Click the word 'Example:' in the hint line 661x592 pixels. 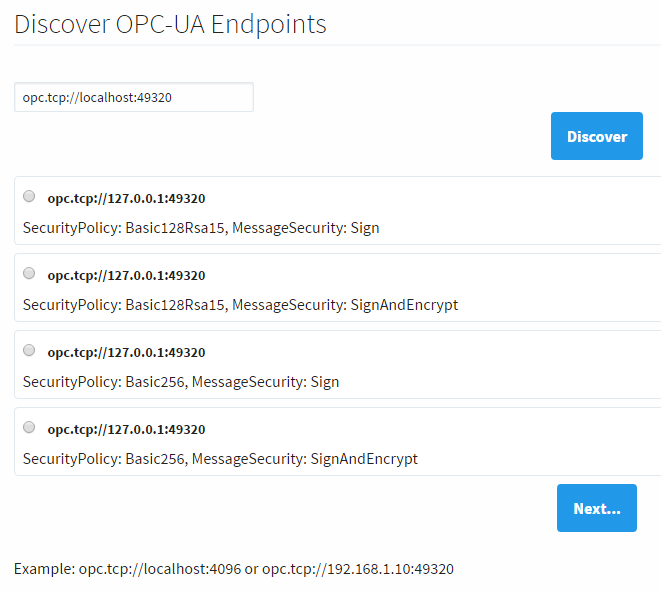(44, 569)
